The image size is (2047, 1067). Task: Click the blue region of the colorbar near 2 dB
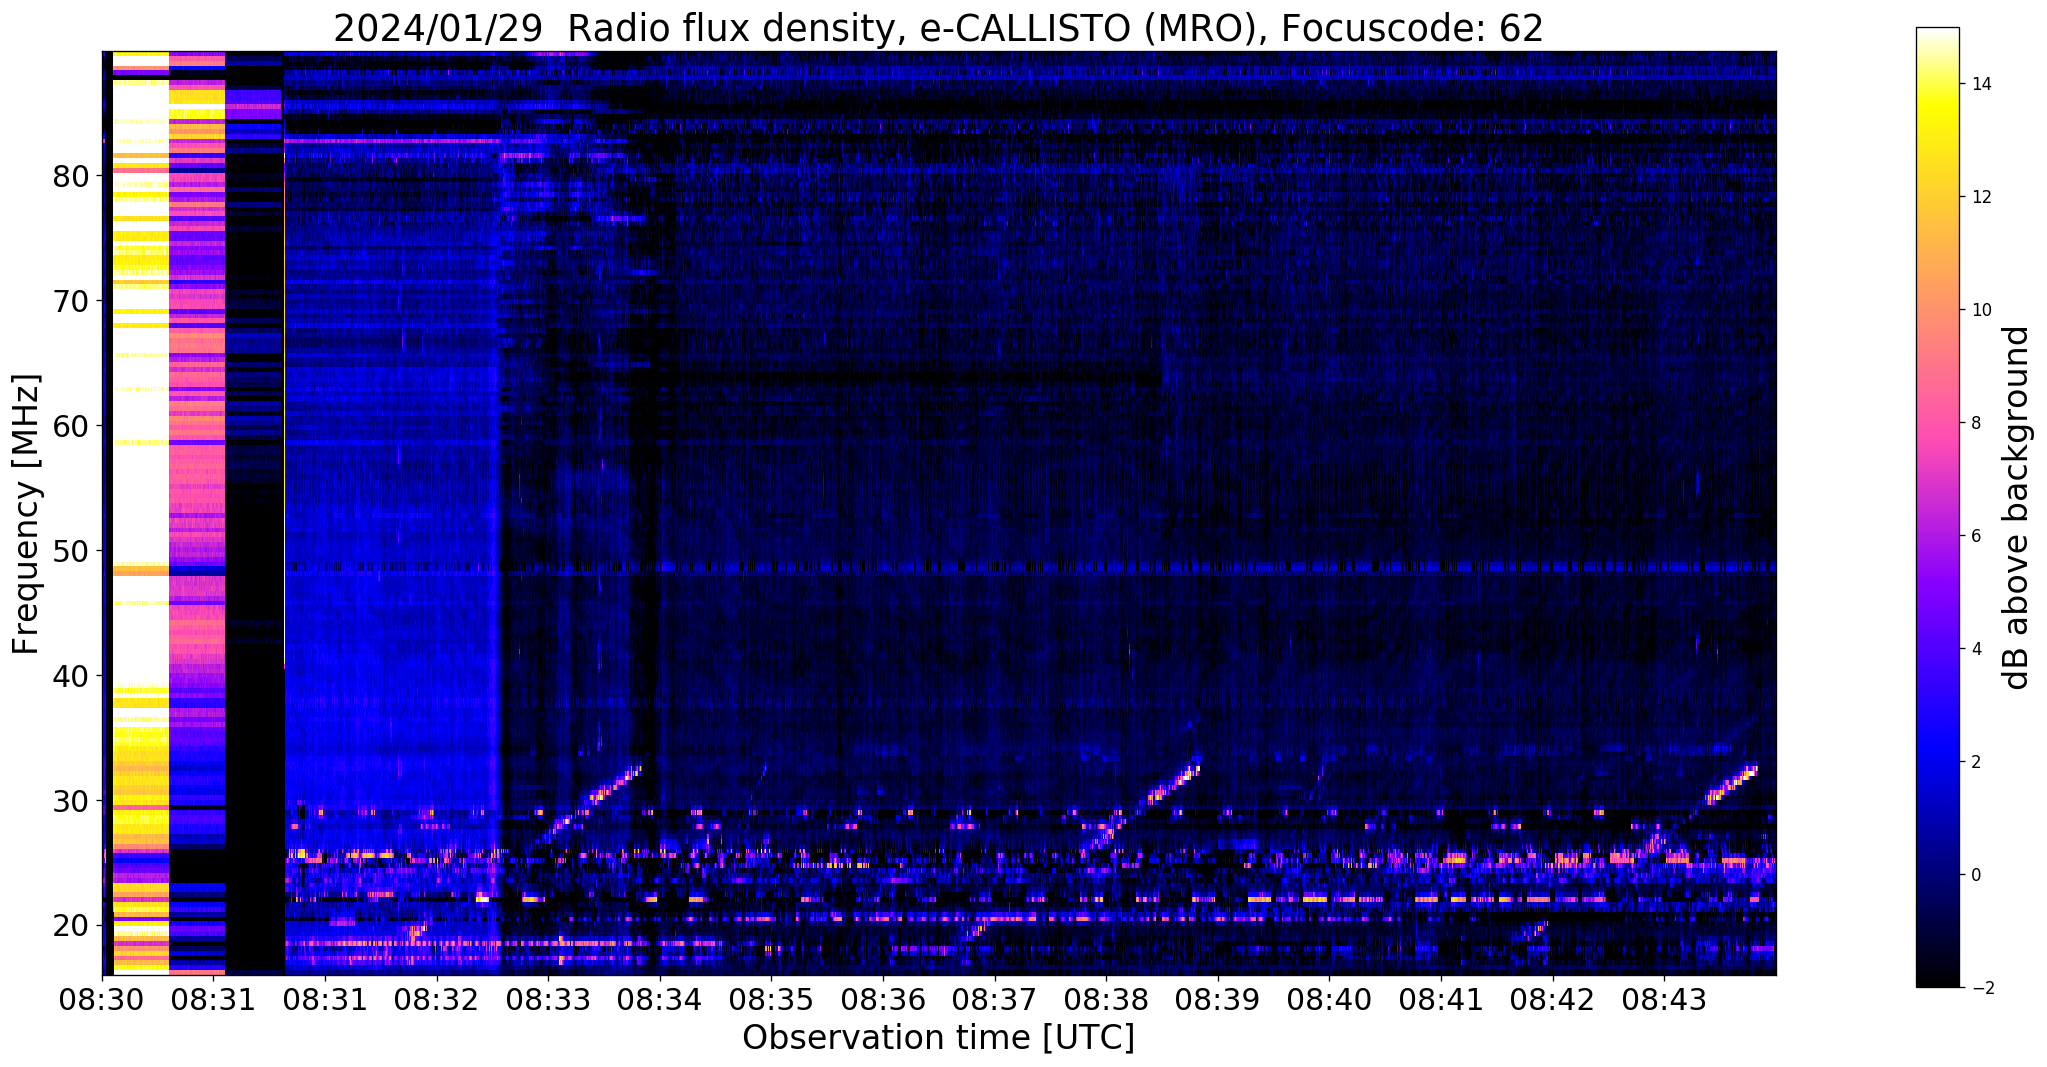coord(1937,762)
